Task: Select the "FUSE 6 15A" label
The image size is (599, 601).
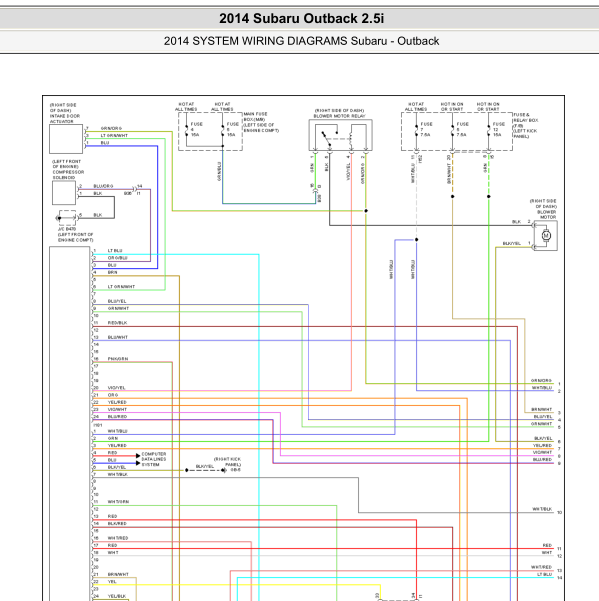Action: (233, 129)
